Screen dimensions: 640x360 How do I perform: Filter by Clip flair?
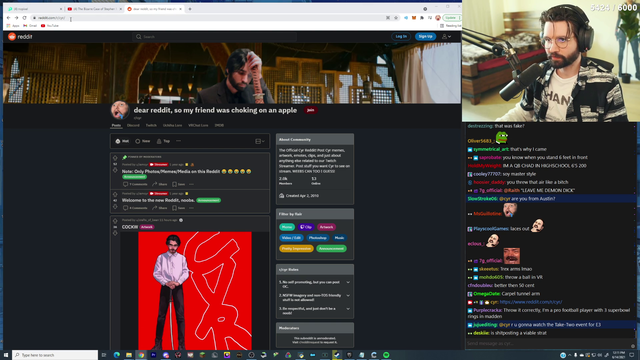306,227
